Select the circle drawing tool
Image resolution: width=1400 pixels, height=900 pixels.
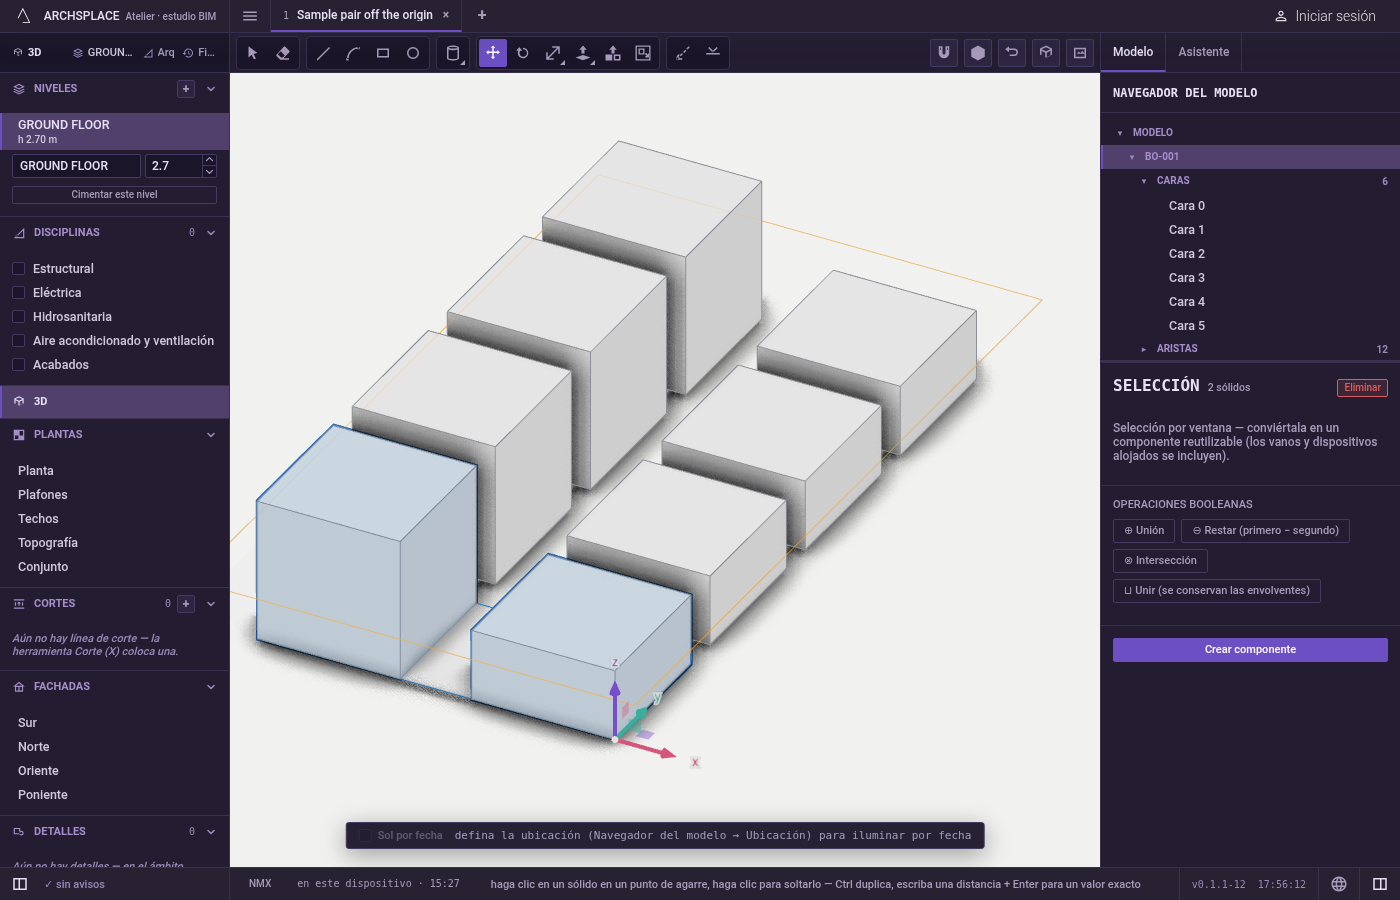[413, 53]
